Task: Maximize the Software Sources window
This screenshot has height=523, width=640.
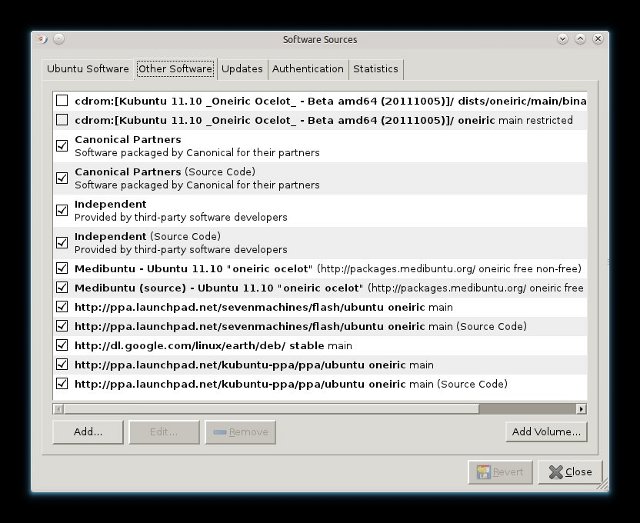Action: pos(581,39)
